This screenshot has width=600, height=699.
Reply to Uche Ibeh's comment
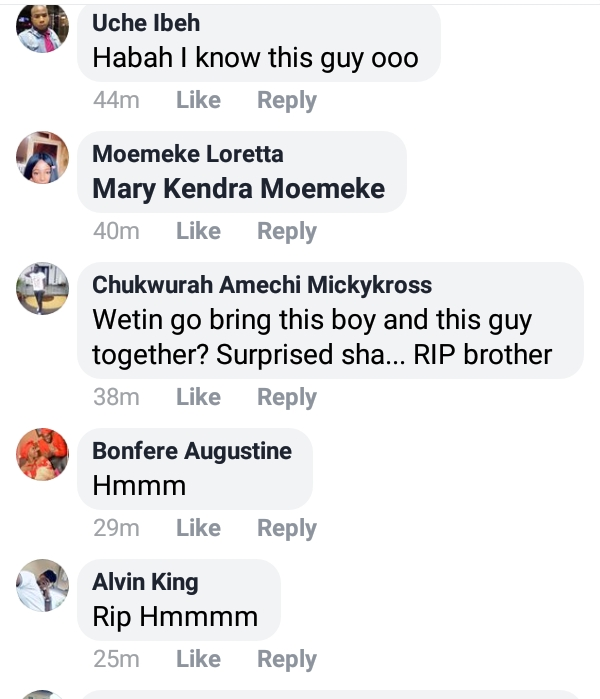point(286,100)
